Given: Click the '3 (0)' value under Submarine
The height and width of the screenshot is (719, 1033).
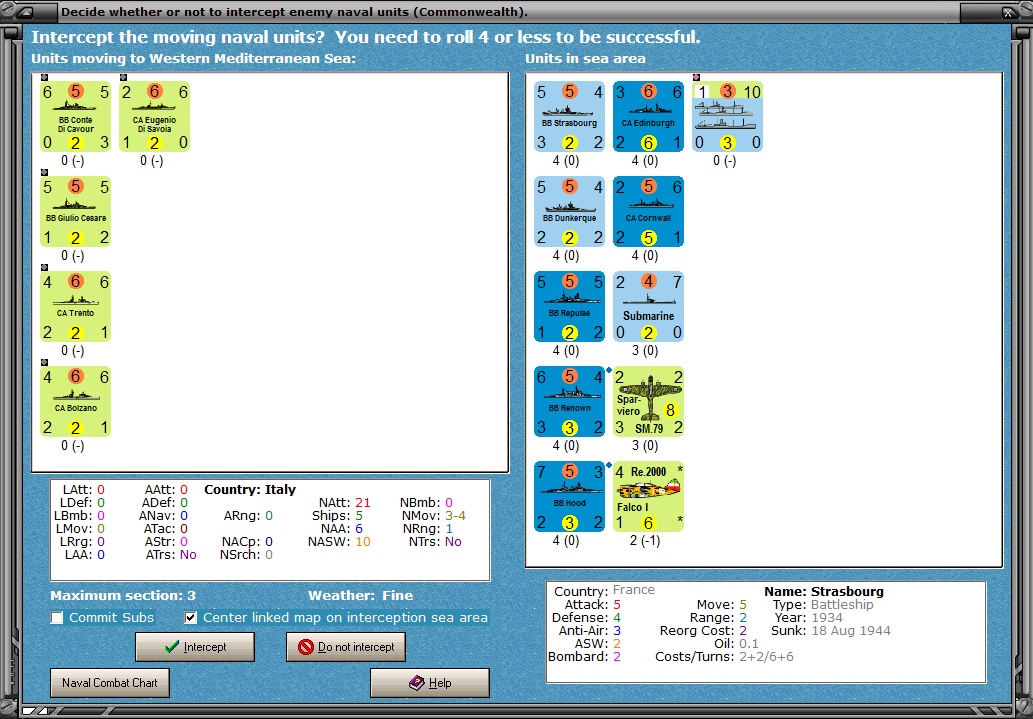Looking at the screenshot, I should tap(644, 351).
